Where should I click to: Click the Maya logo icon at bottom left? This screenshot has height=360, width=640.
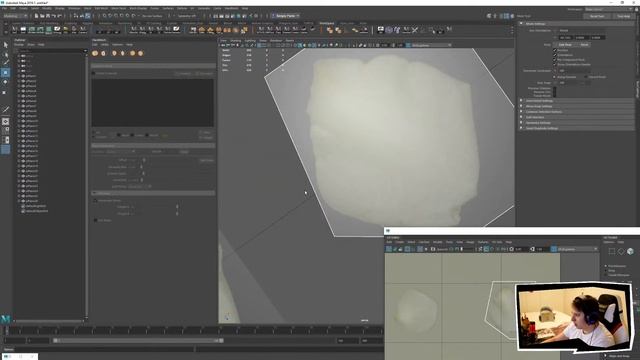pos(5,318)
